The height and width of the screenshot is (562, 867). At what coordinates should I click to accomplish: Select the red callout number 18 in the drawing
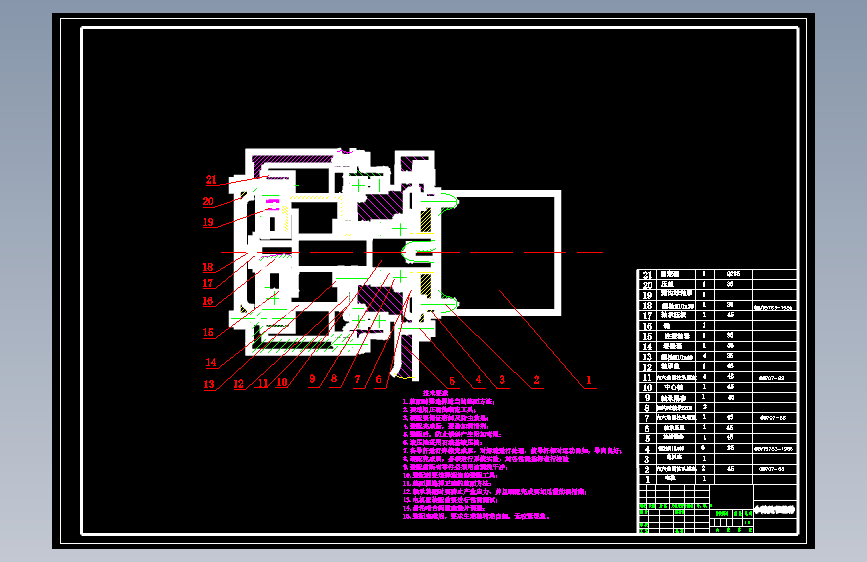pyautogui.click(x=208, y=267)
